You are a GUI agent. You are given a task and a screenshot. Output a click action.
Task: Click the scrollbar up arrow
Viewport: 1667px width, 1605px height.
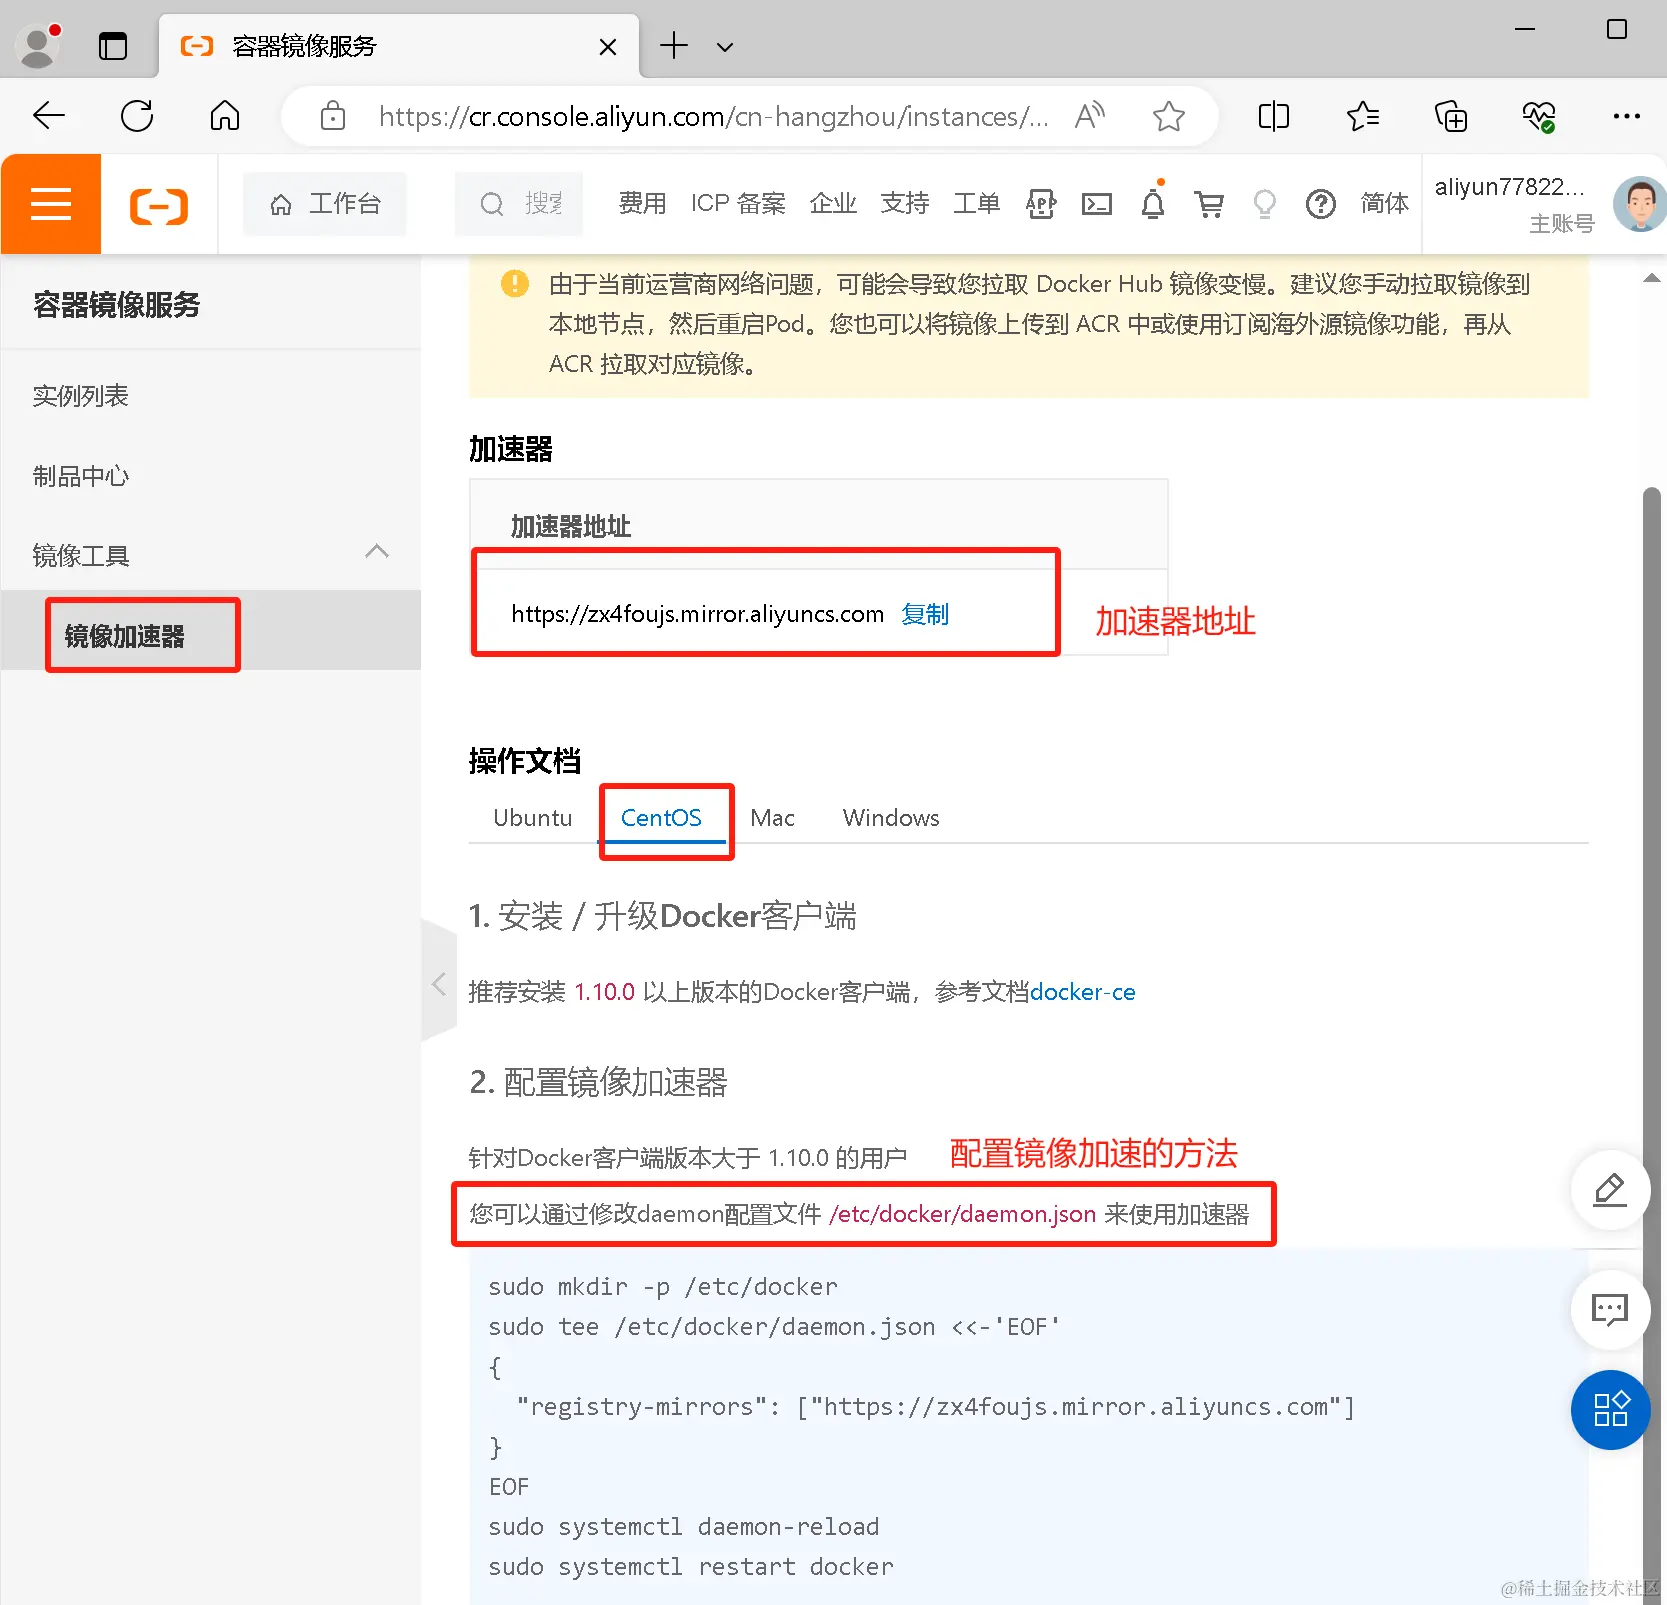[x=1652, y=278]
